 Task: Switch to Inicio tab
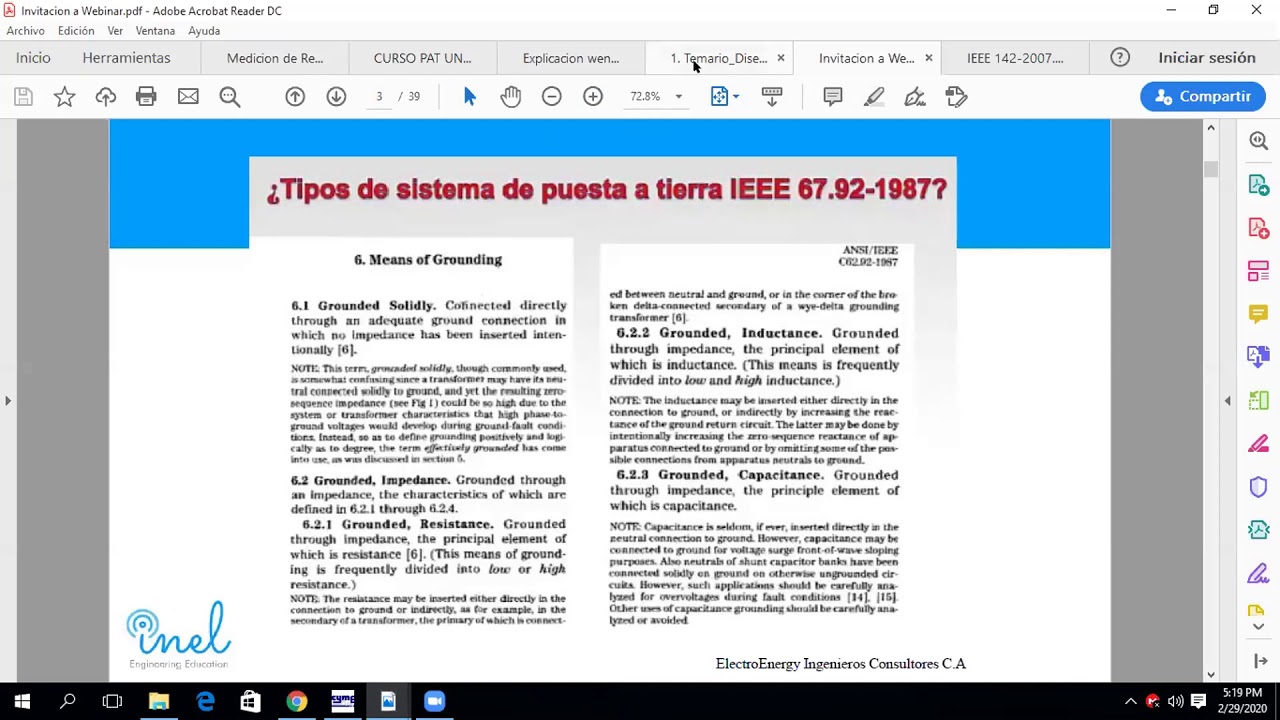pyautogui.click(x=33, y=58)
